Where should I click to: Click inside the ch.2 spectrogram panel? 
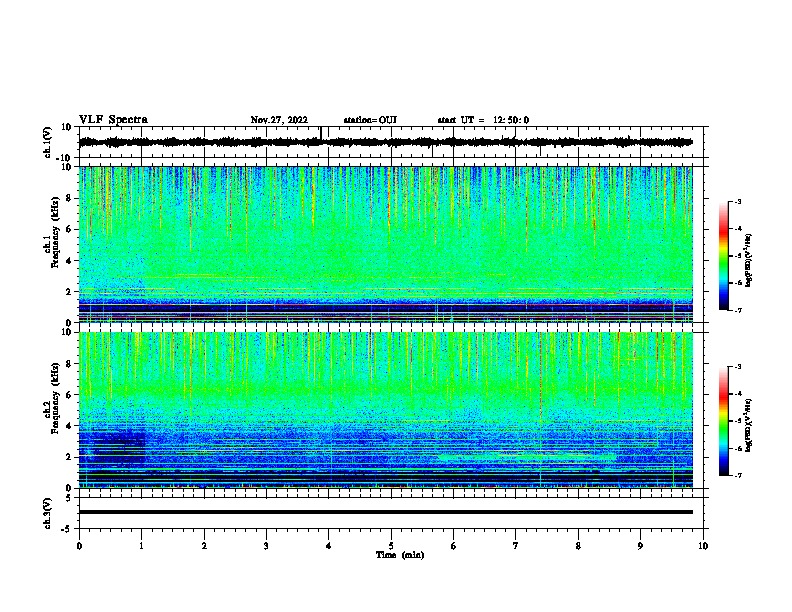point(386,410)
